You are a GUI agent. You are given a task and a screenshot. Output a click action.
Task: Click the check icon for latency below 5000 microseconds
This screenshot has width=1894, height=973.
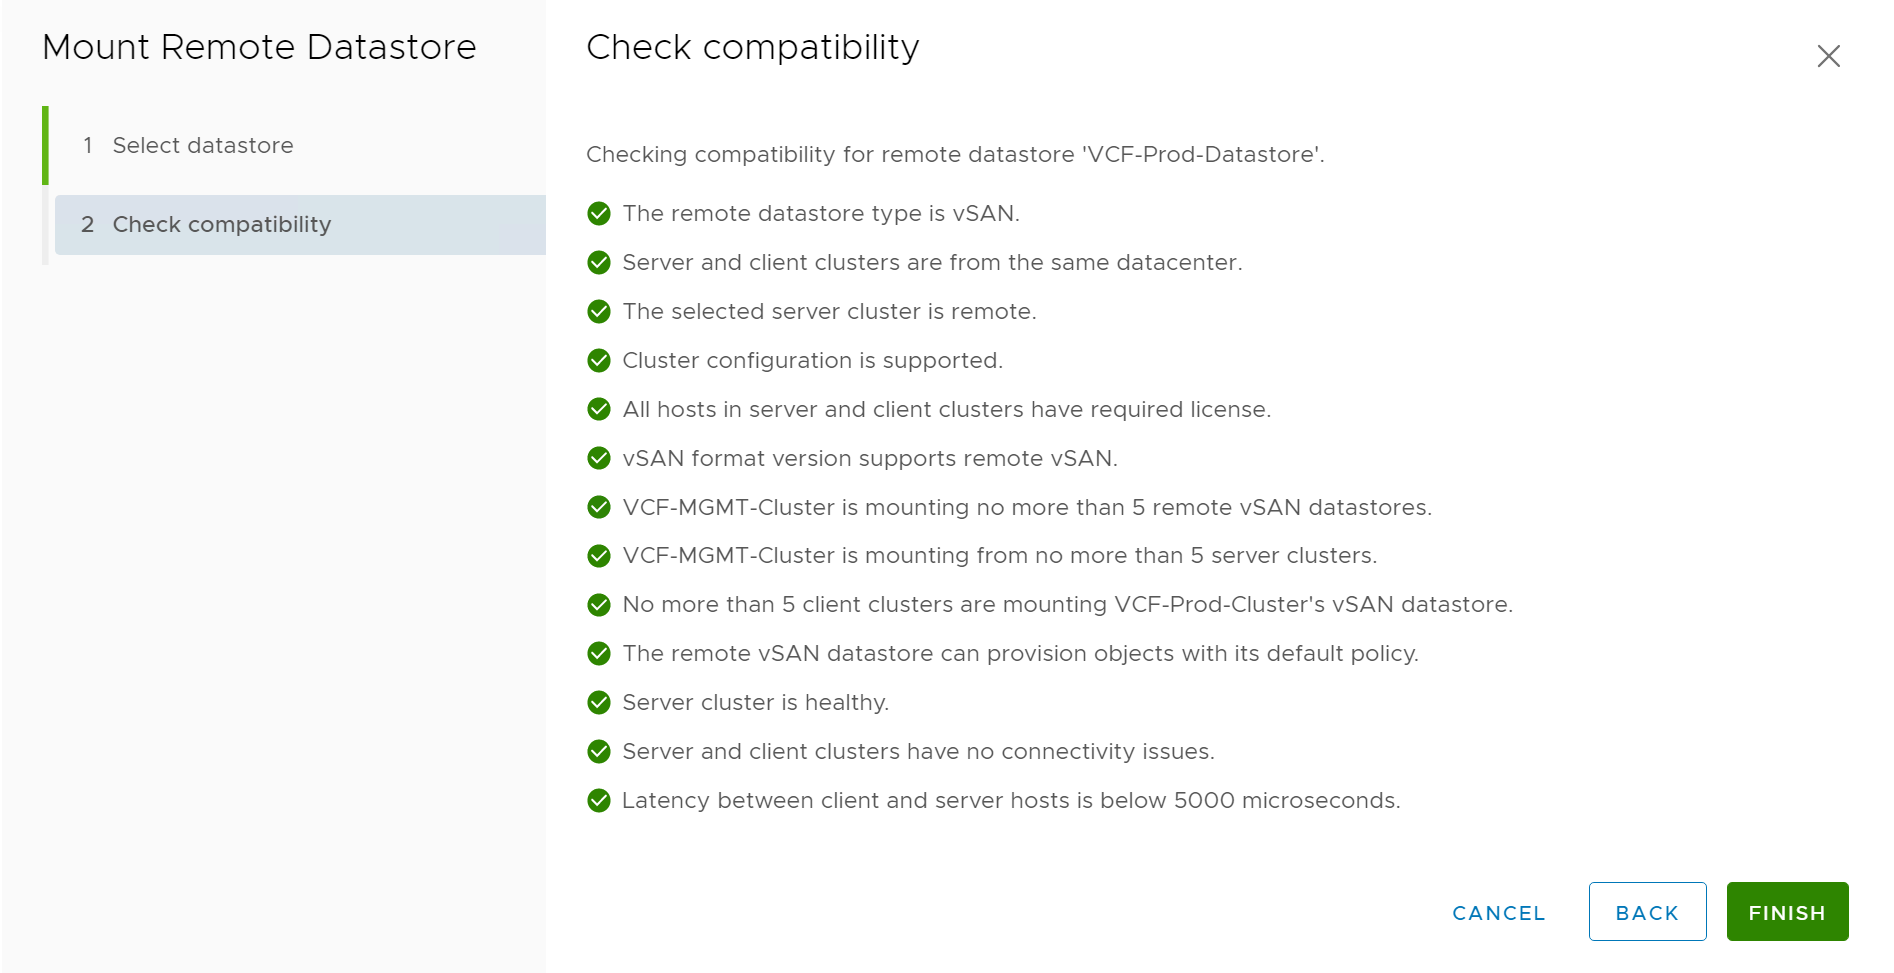(599, 800)
